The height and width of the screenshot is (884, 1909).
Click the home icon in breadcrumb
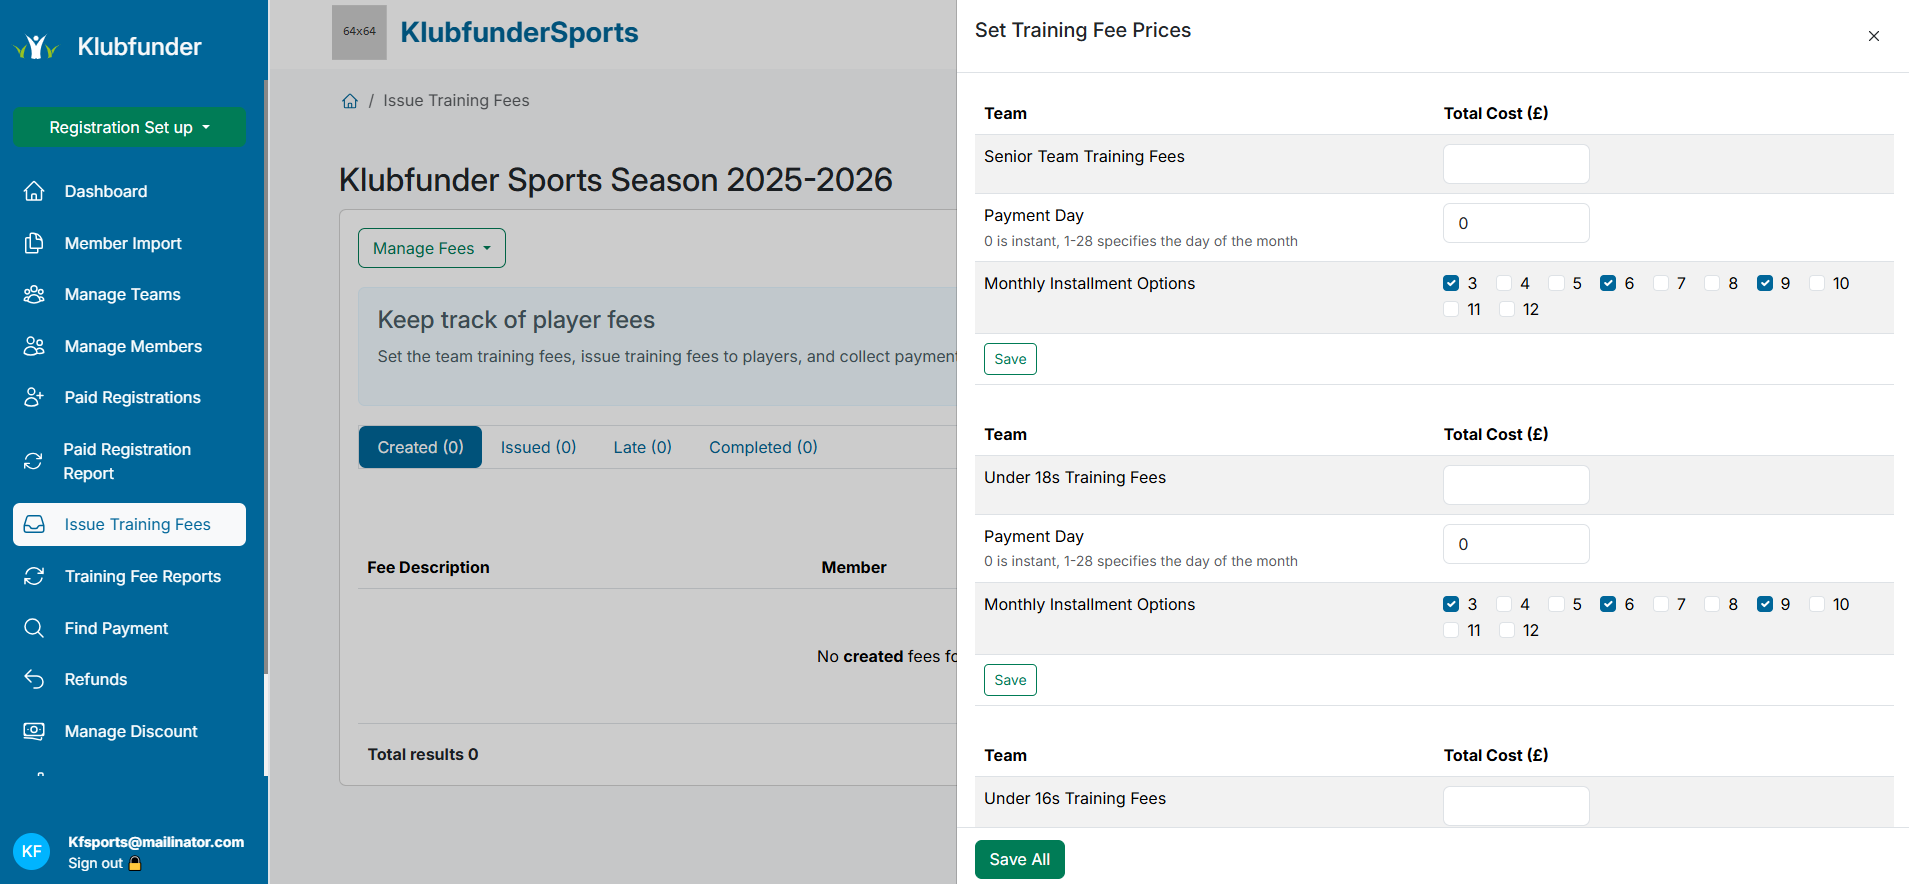[350, 101]
